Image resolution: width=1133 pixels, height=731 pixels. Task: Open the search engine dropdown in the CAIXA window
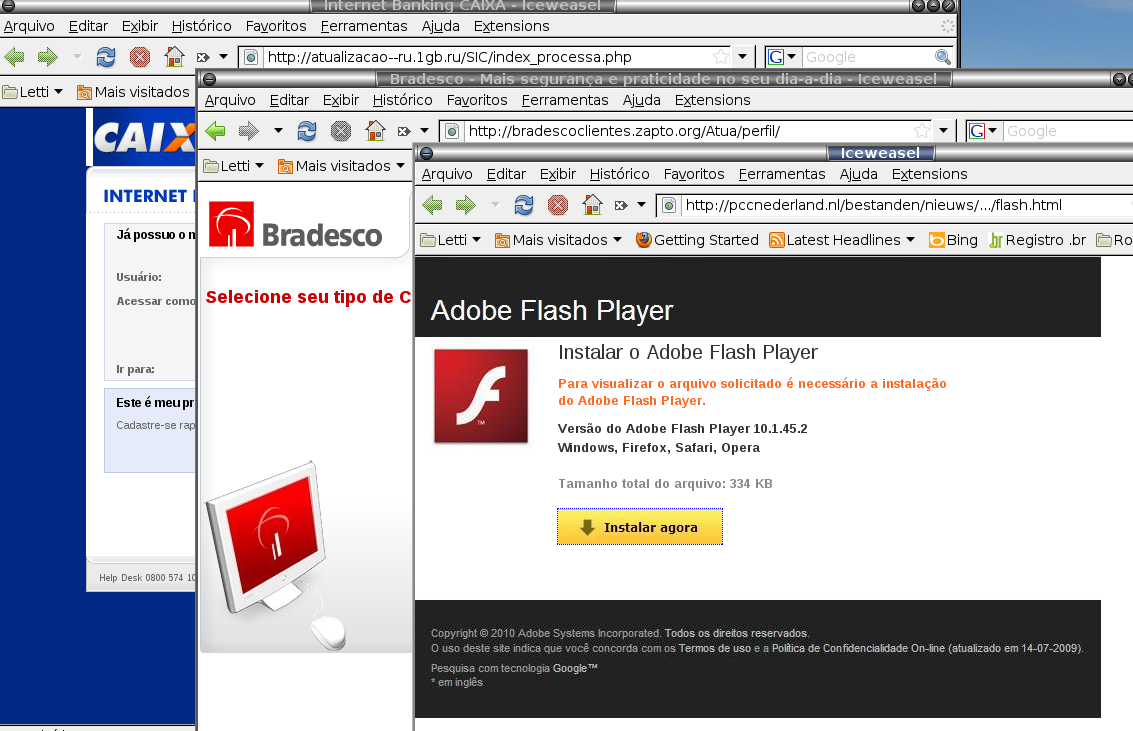point(792,56)
